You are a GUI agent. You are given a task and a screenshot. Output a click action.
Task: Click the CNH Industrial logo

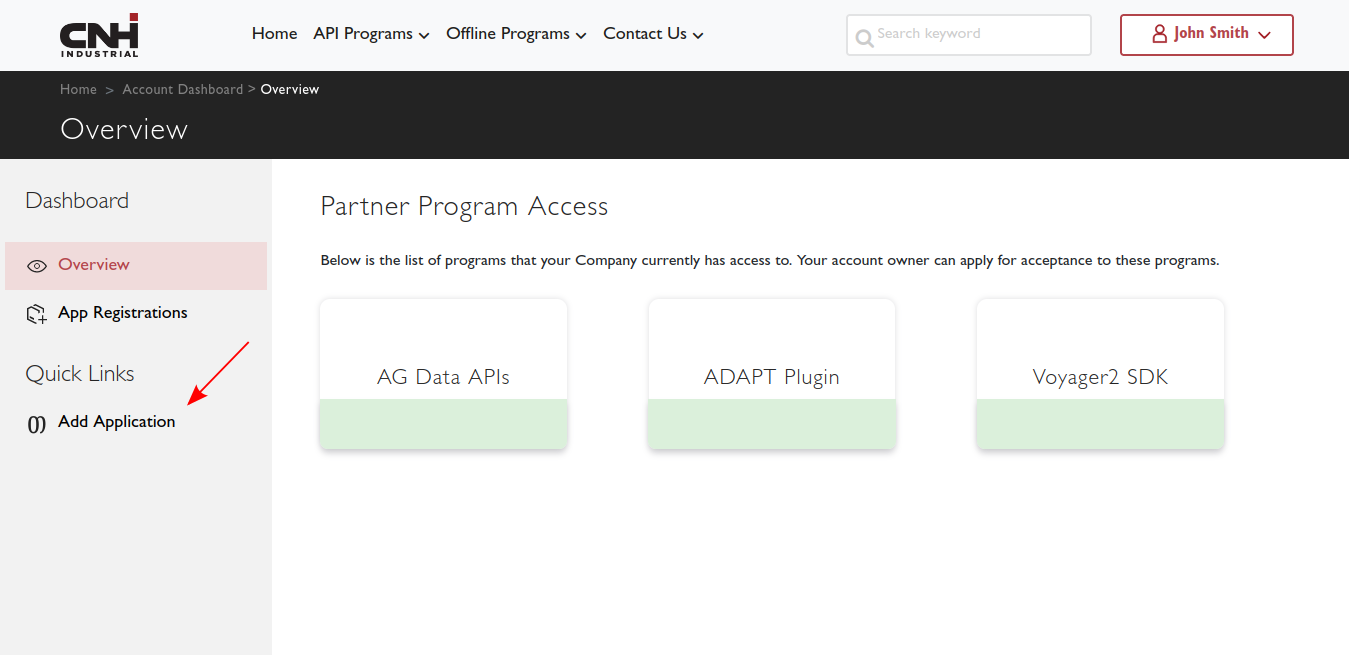(99, 35)
